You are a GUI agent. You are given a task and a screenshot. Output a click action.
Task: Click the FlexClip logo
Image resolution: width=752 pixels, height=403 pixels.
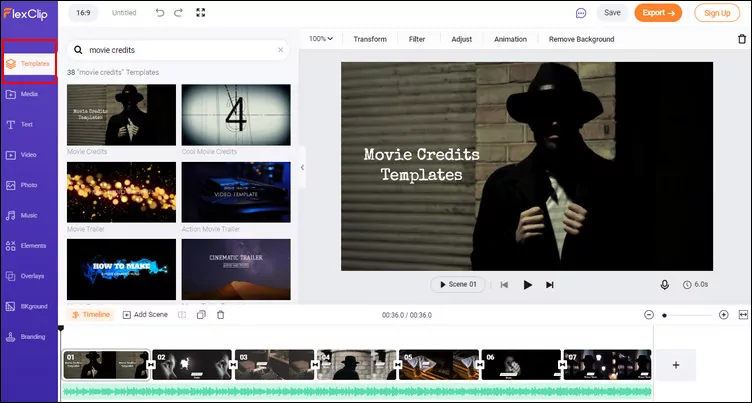[x=26, y=13]
